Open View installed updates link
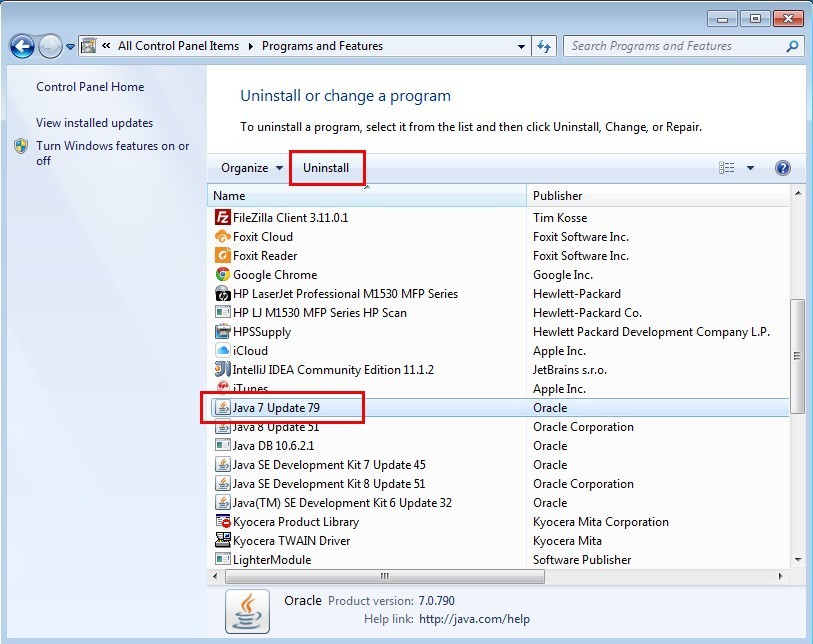 coord(94,123)
